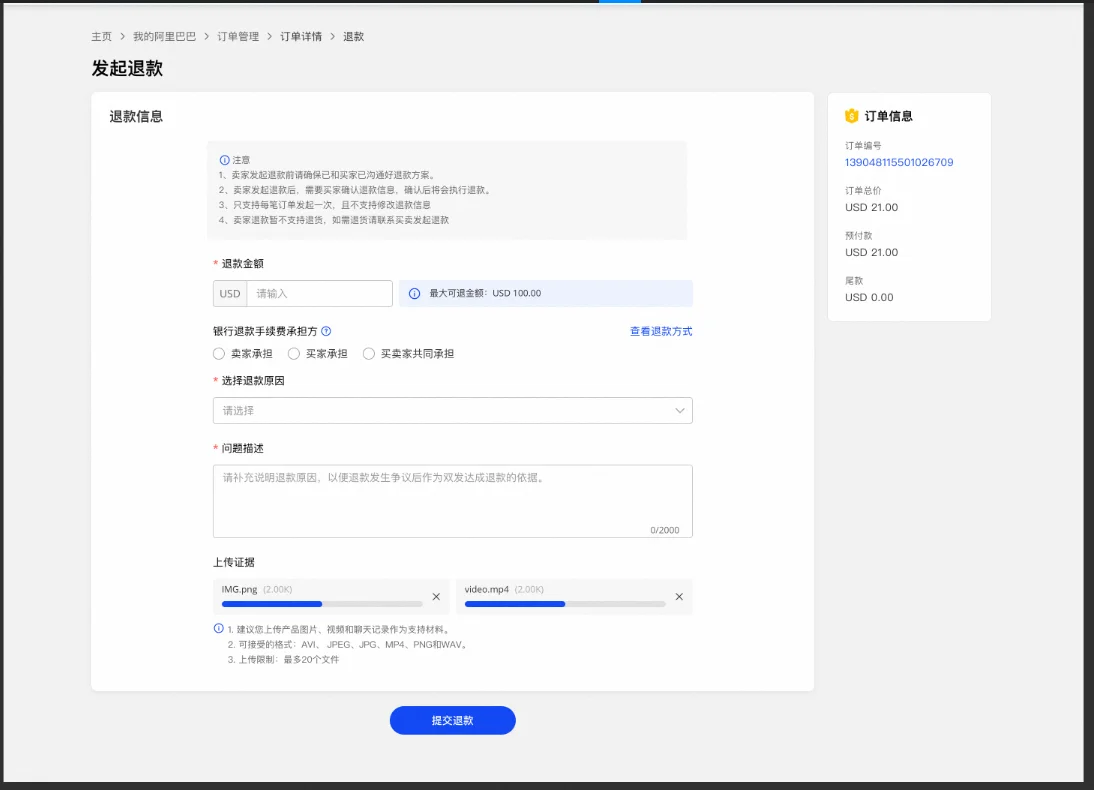This screenshot has width=1094, height=790.
Task: Open 我的阿里巴巴 breadcrumb link
Action: click(164, 37)
